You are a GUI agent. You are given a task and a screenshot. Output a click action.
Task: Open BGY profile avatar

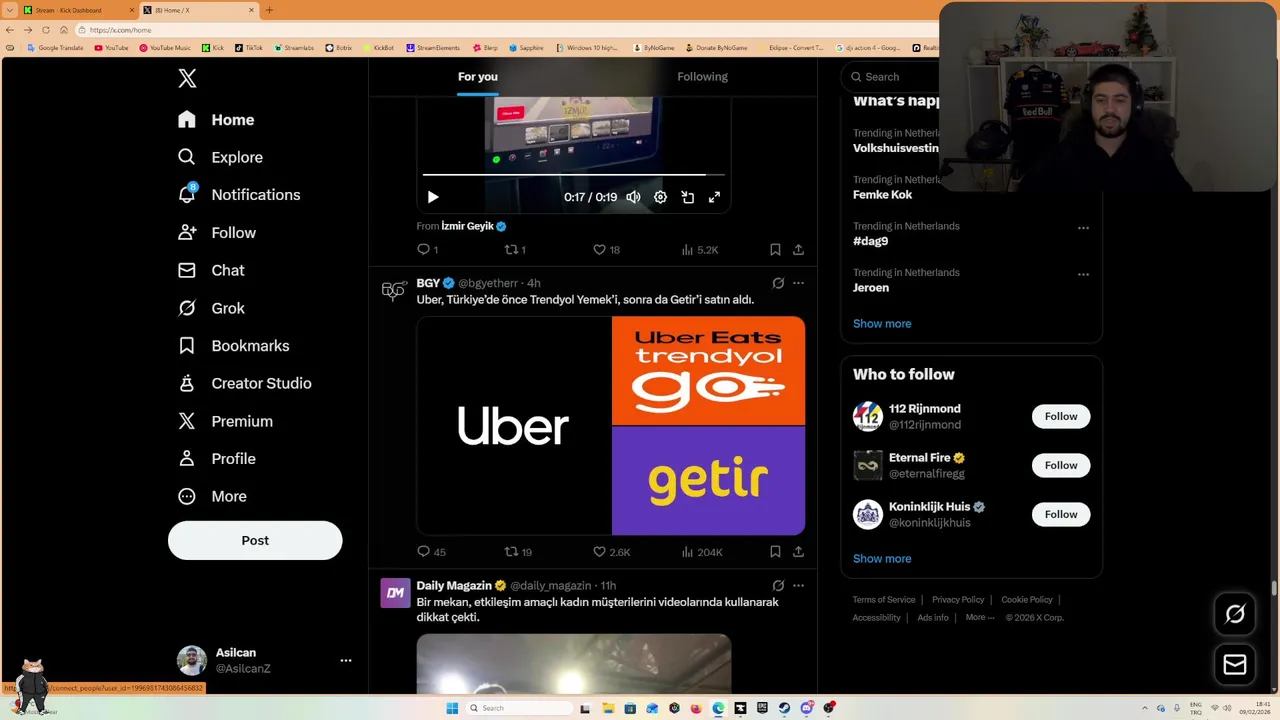coord(394,291)
